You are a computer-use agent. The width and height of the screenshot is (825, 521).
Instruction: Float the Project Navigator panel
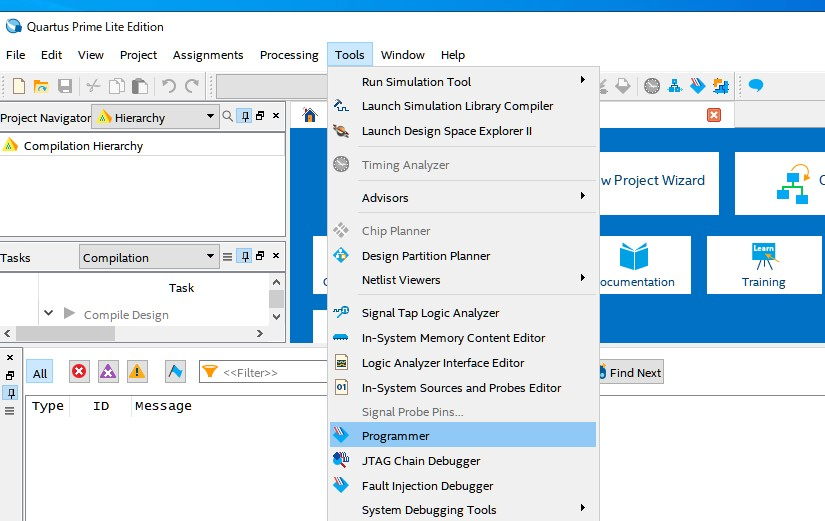tap(260, 116)
